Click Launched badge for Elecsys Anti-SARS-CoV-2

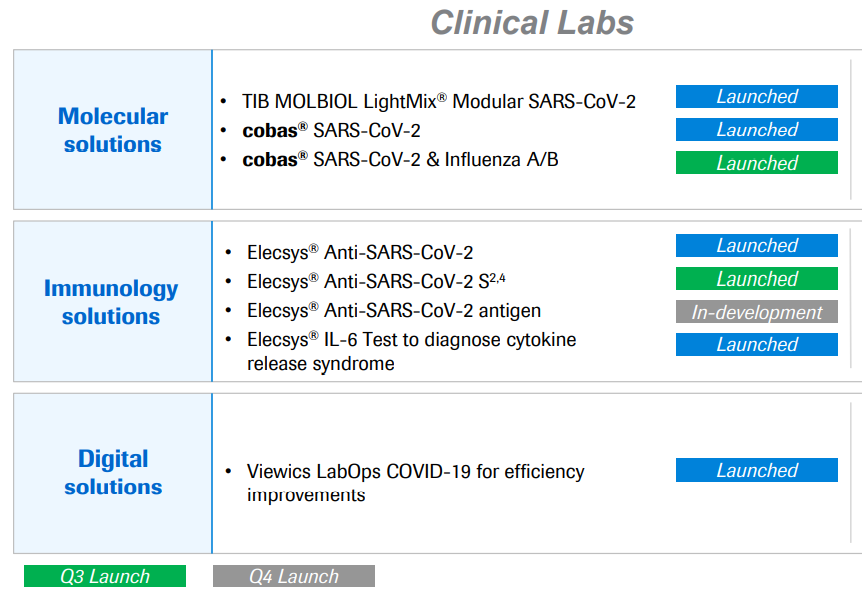click(x=756, y=246)
